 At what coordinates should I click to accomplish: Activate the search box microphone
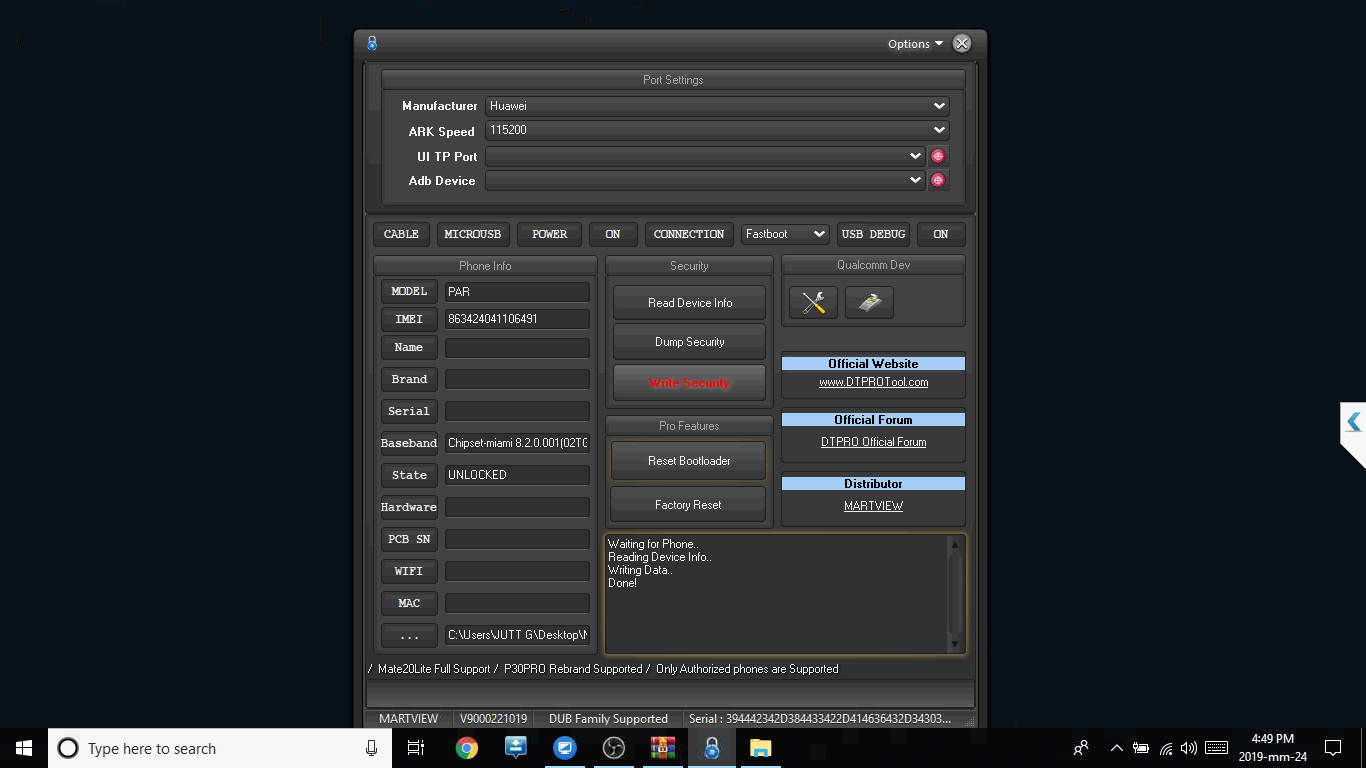(371, 748)
